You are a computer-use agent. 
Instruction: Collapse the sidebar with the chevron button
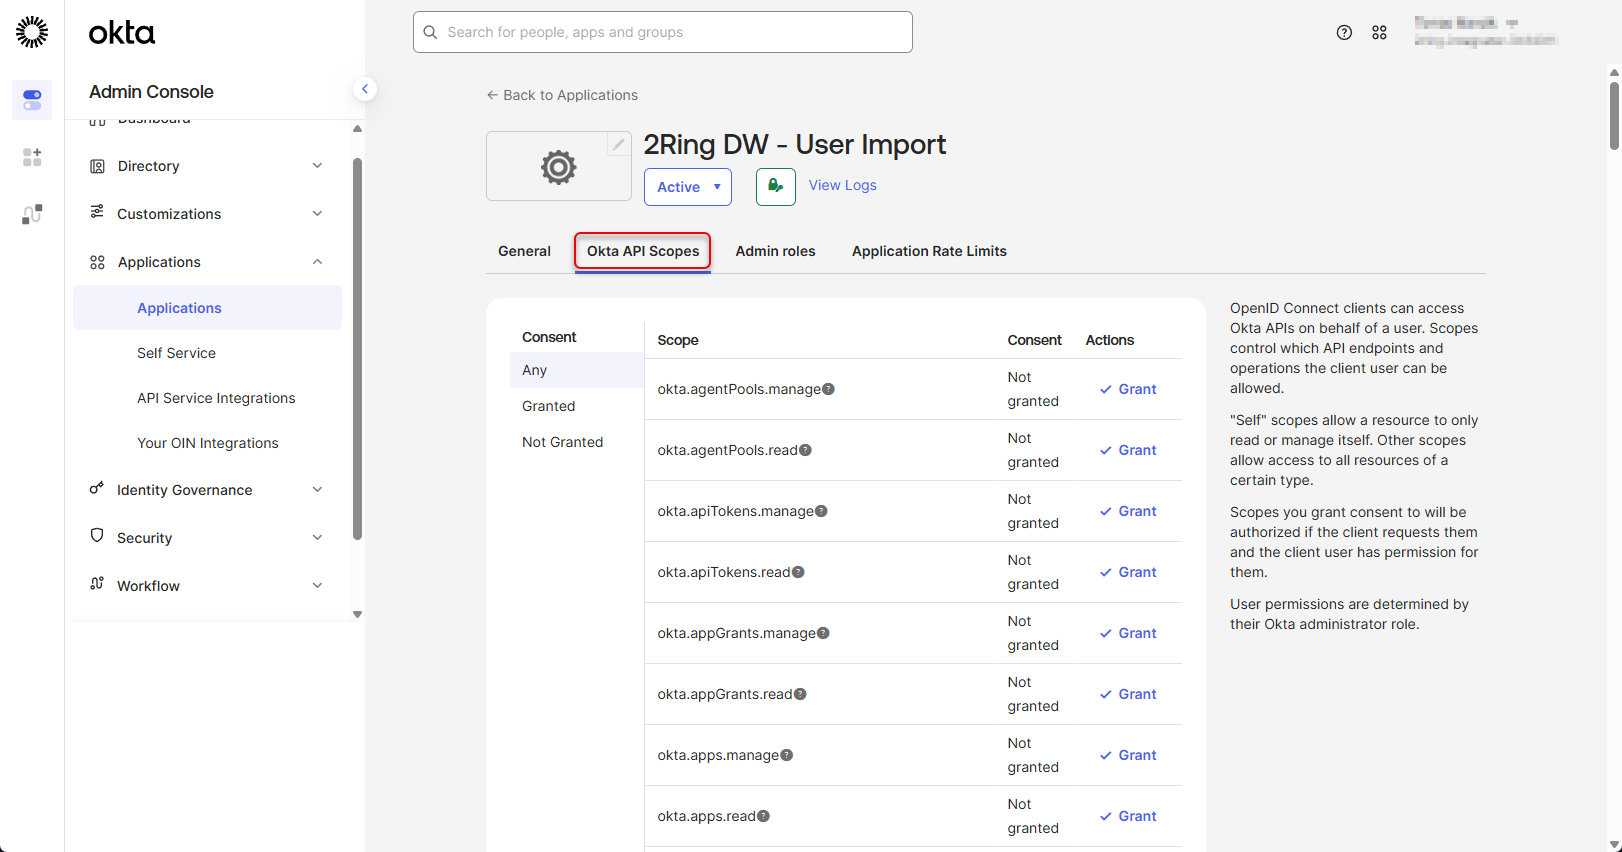coord(365,89)
